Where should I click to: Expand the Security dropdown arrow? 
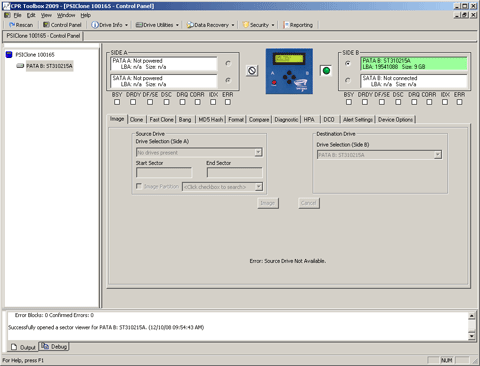tap(273, 25)
